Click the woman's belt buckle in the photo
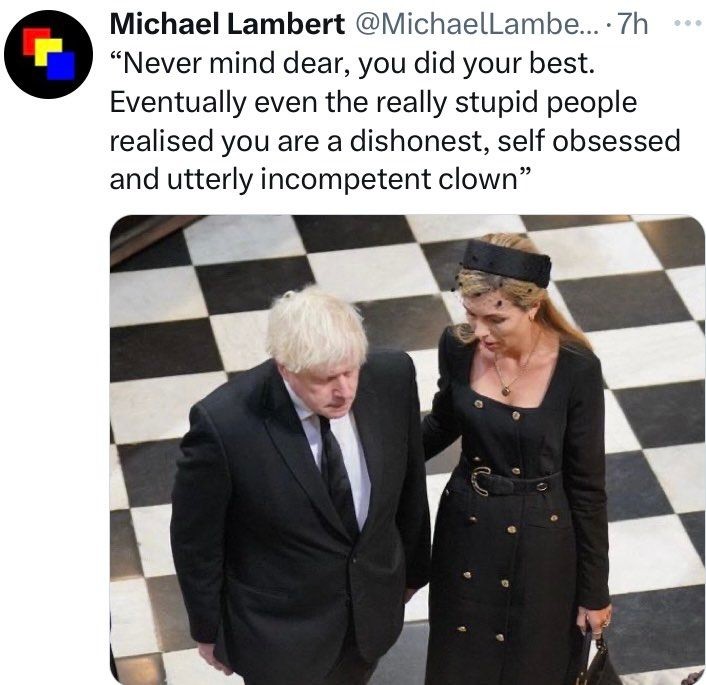 (x=480, y=481)
